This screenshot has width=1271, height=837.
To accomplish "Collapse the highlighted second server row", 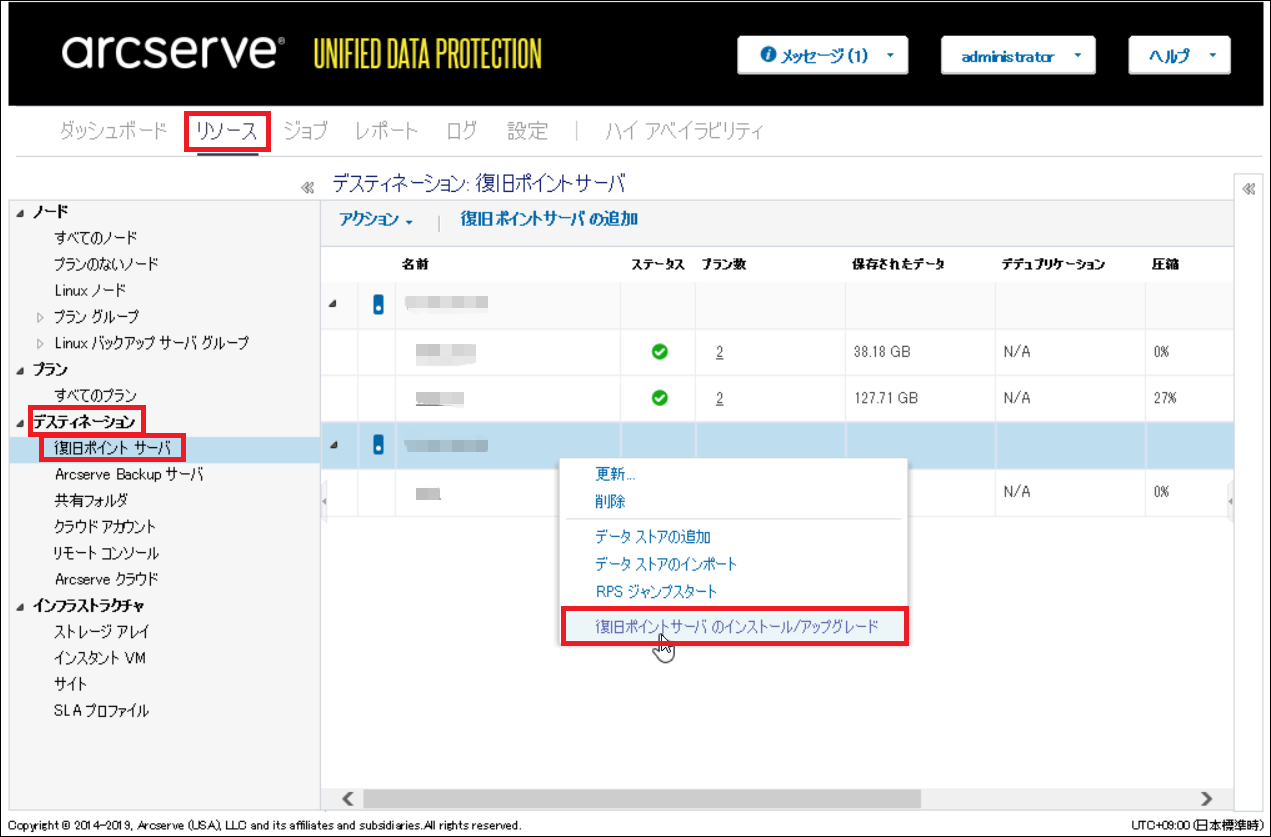I will tap(334, 445).
